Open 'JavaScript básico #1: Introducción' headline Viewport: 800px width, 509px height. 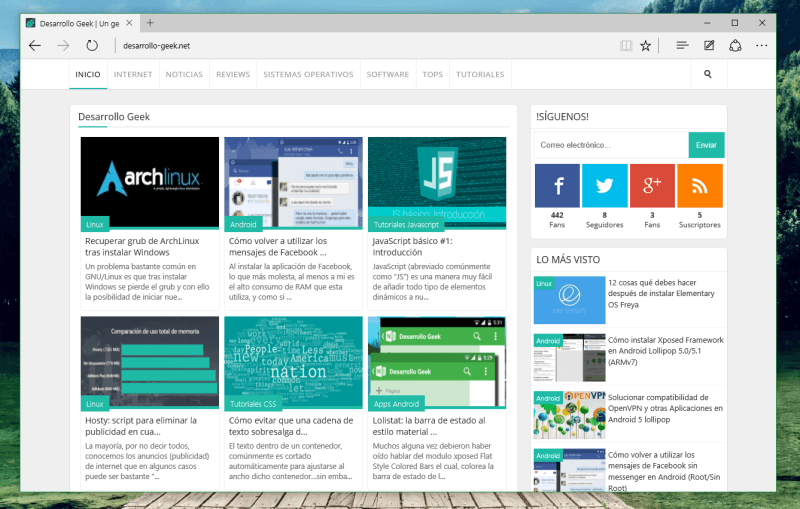click(x=412, y=247)
